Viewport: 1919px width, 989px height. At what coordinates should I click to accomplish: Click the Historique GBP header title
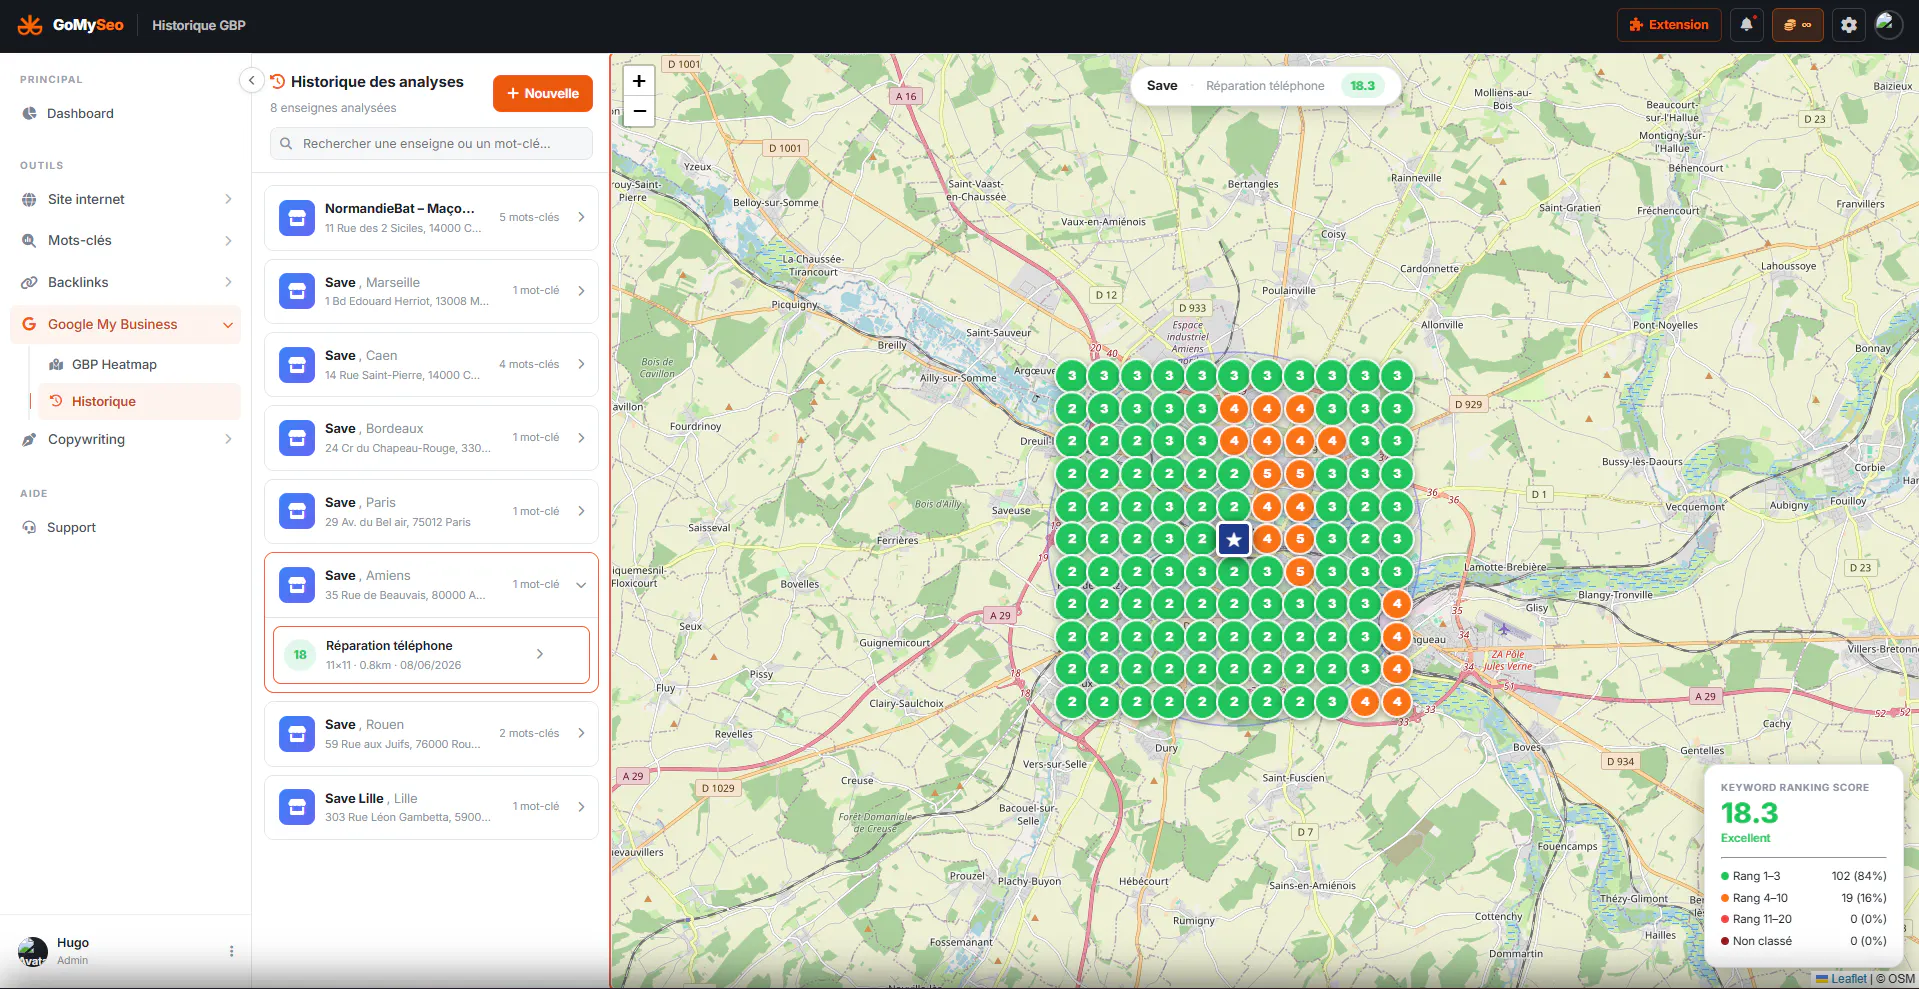[199, 25]
